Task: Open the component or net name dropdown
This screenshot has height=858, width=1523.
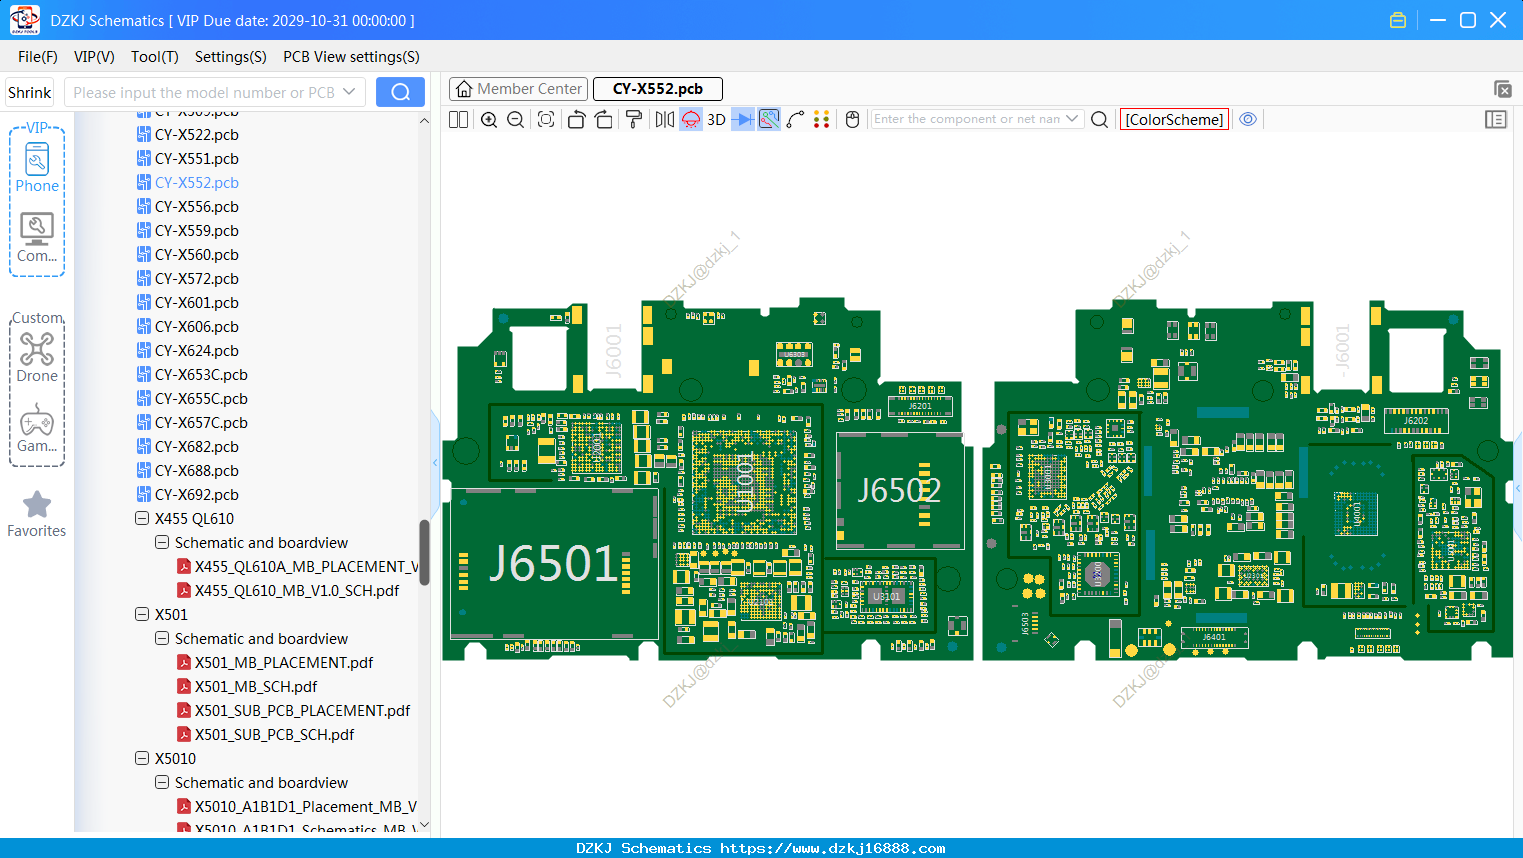Action: pyautogui.click(x=1073, y=119)
